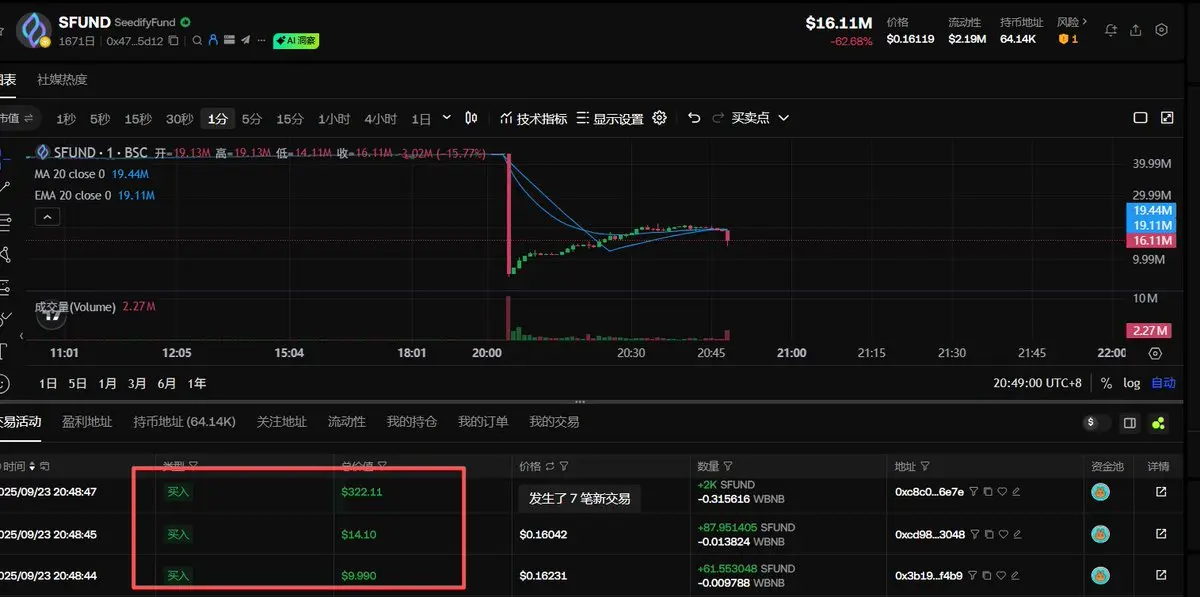Open the hexagon settings icon in the header
This screenshot has width=1200, height=597.
(x=1161, y=31)
